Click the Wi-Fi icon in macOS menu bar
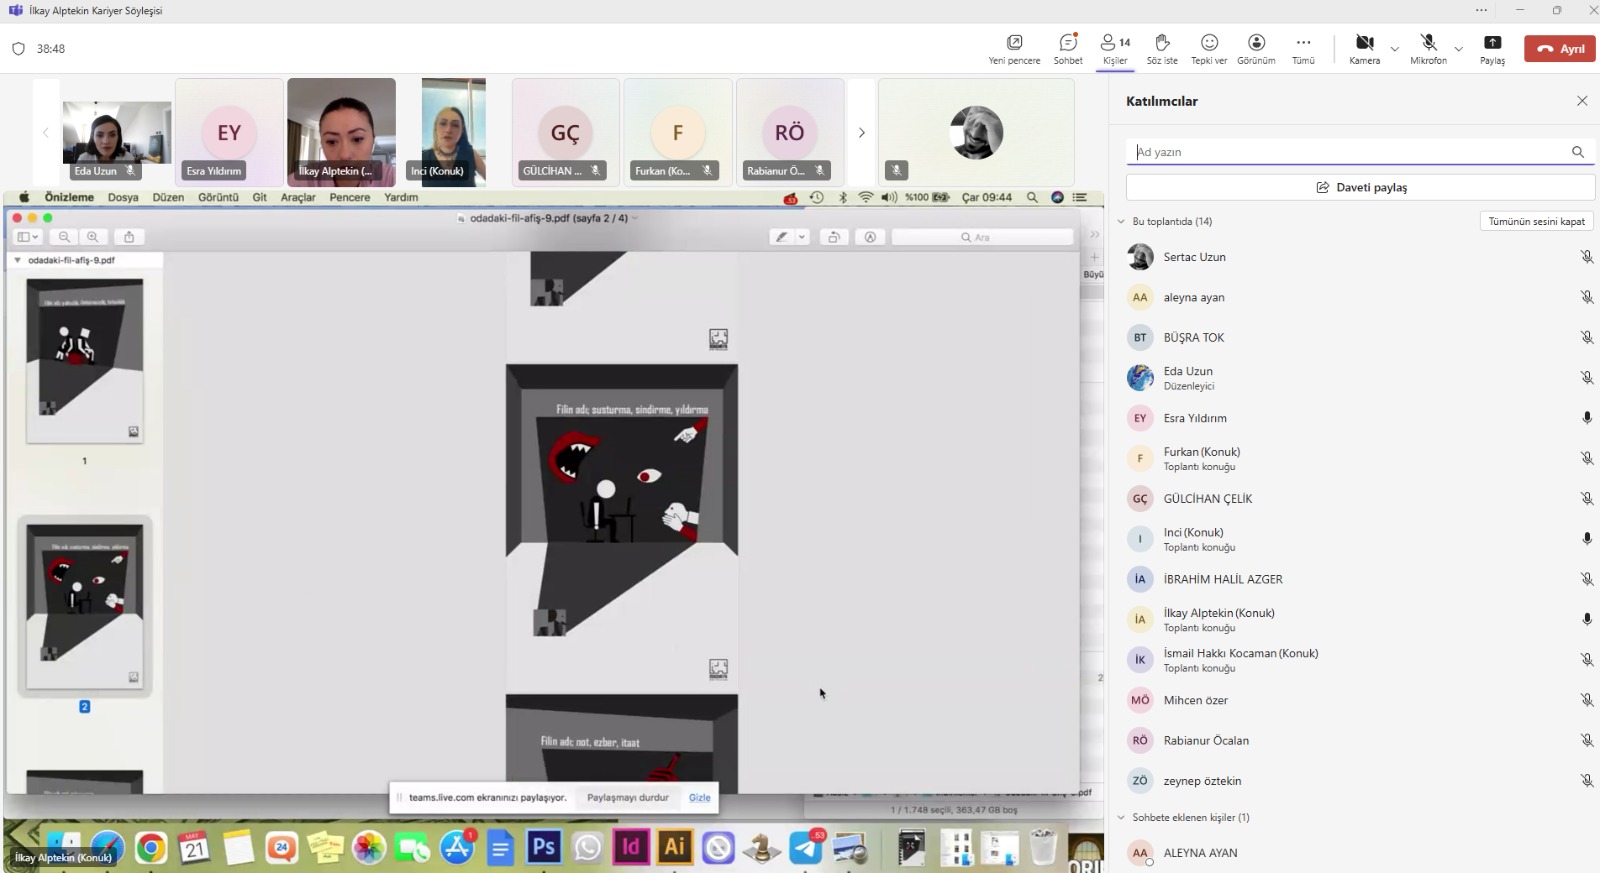The image size is (1600, 873). [866, 198]
